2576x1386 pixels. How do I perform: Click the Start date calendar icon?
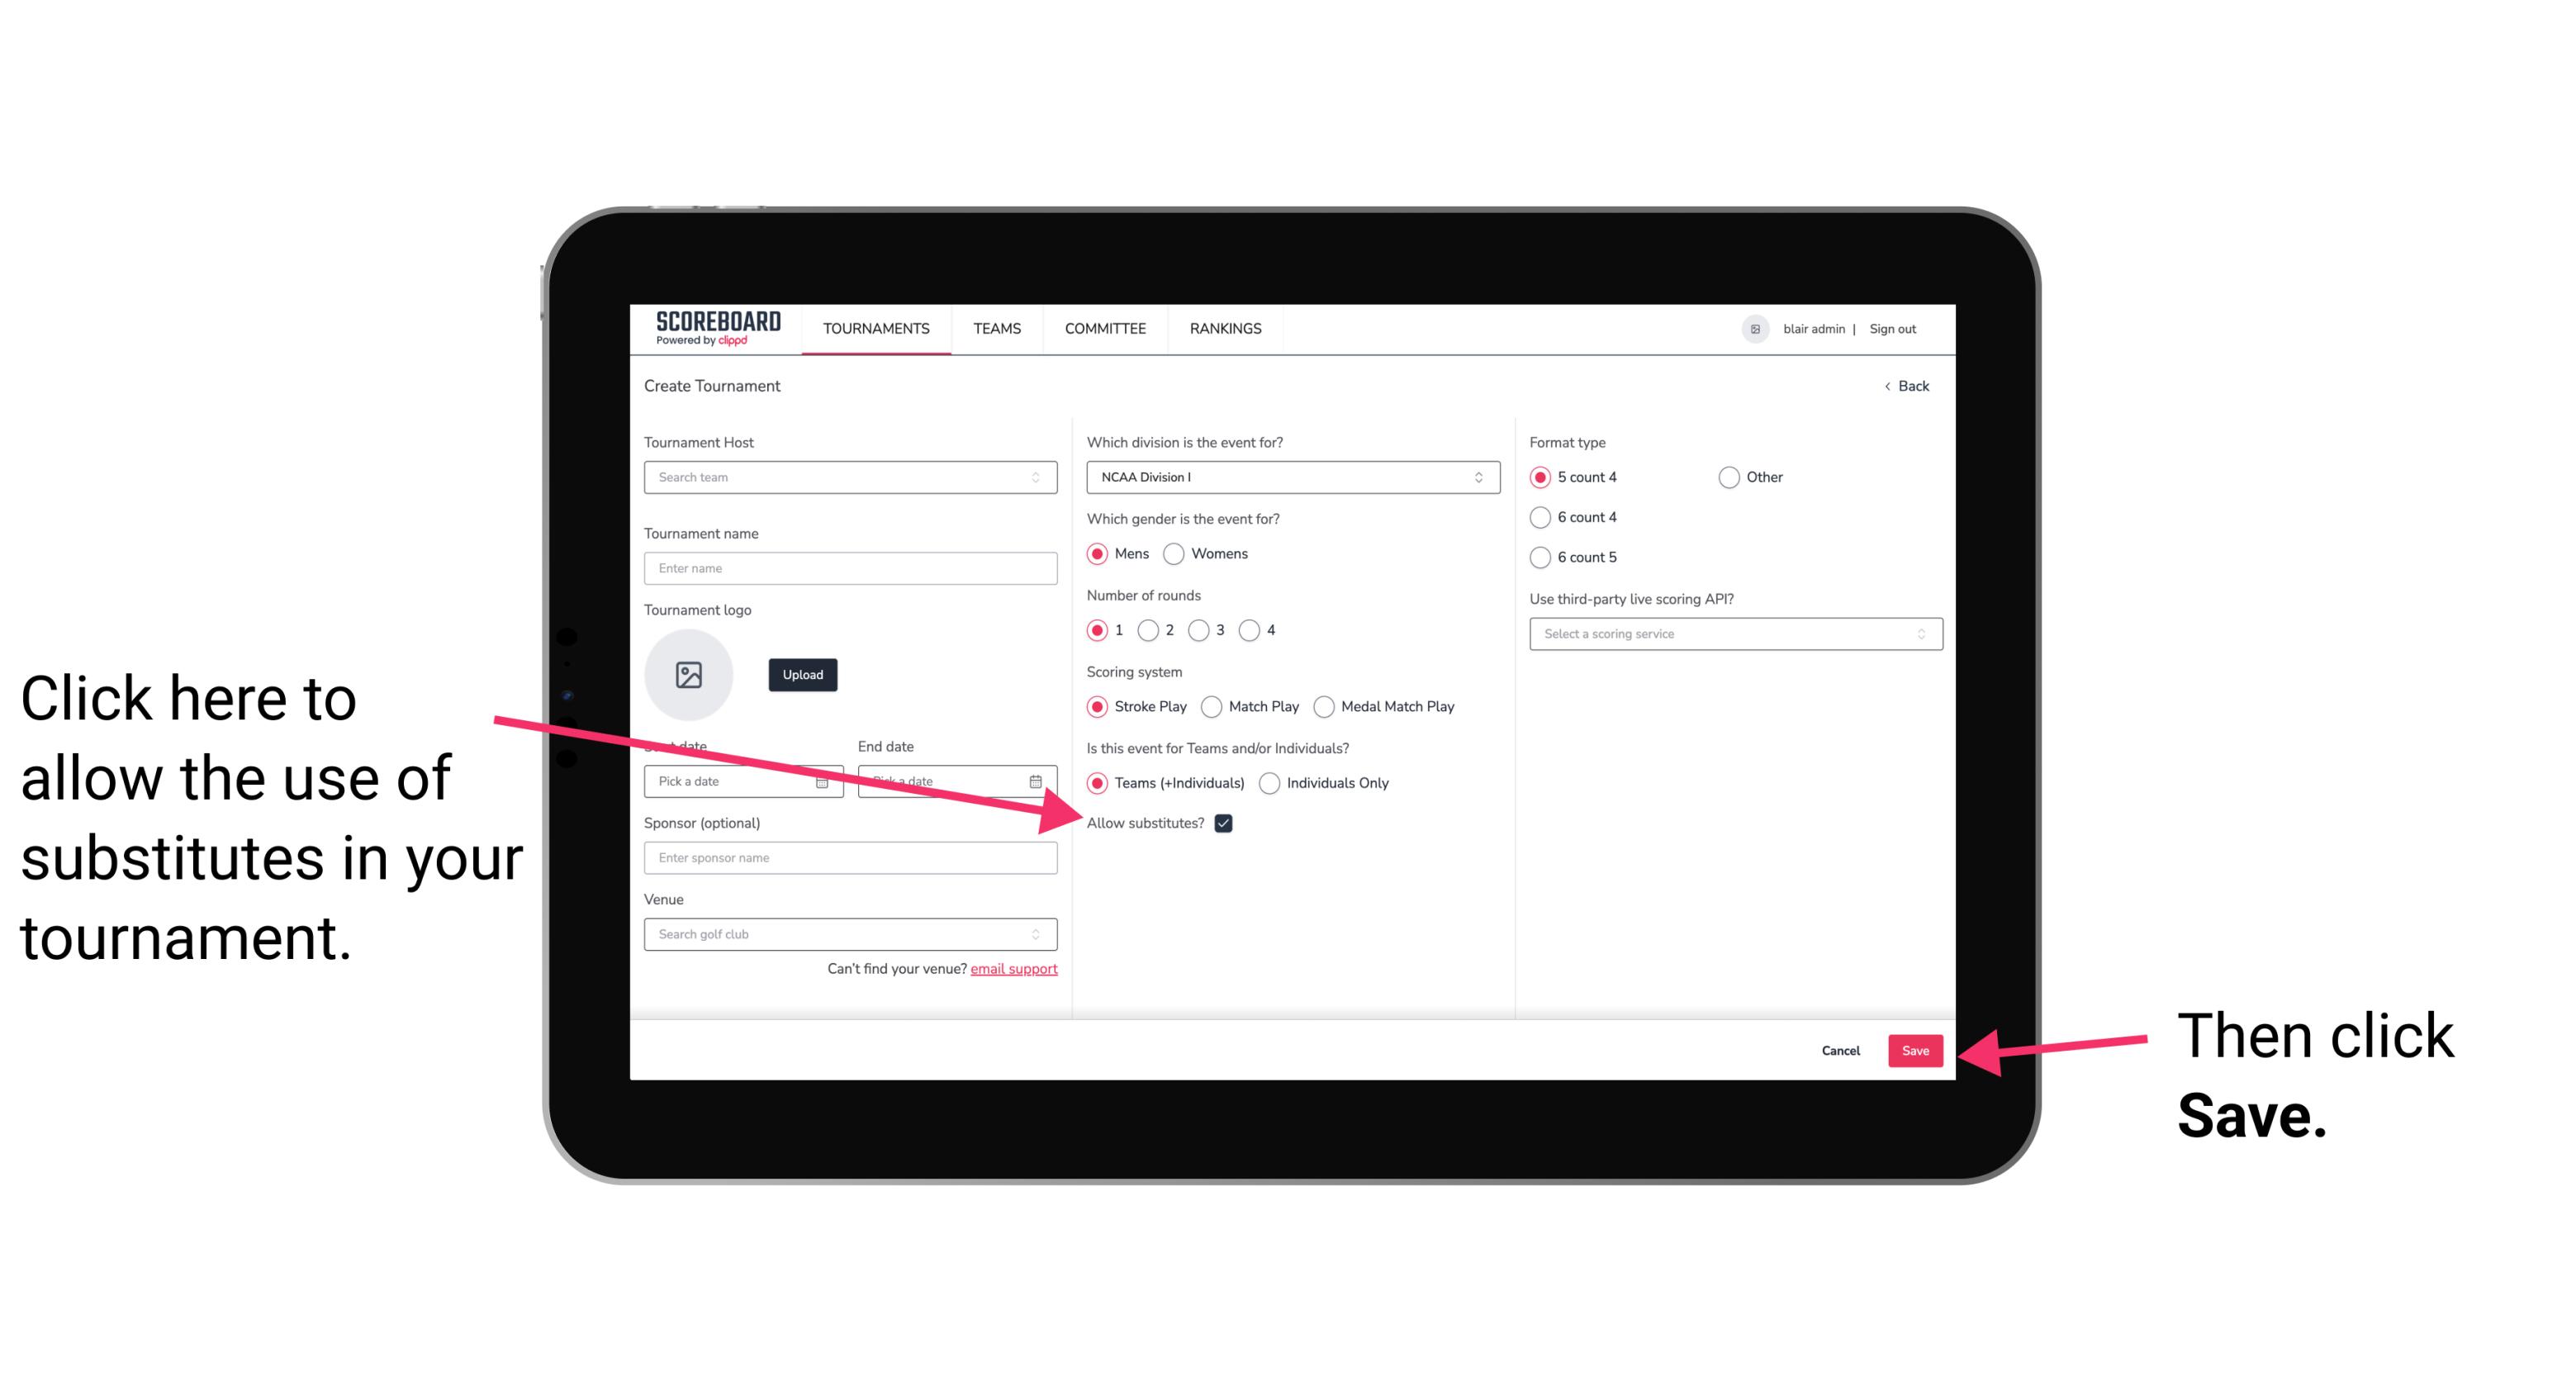tap(826, 780)
